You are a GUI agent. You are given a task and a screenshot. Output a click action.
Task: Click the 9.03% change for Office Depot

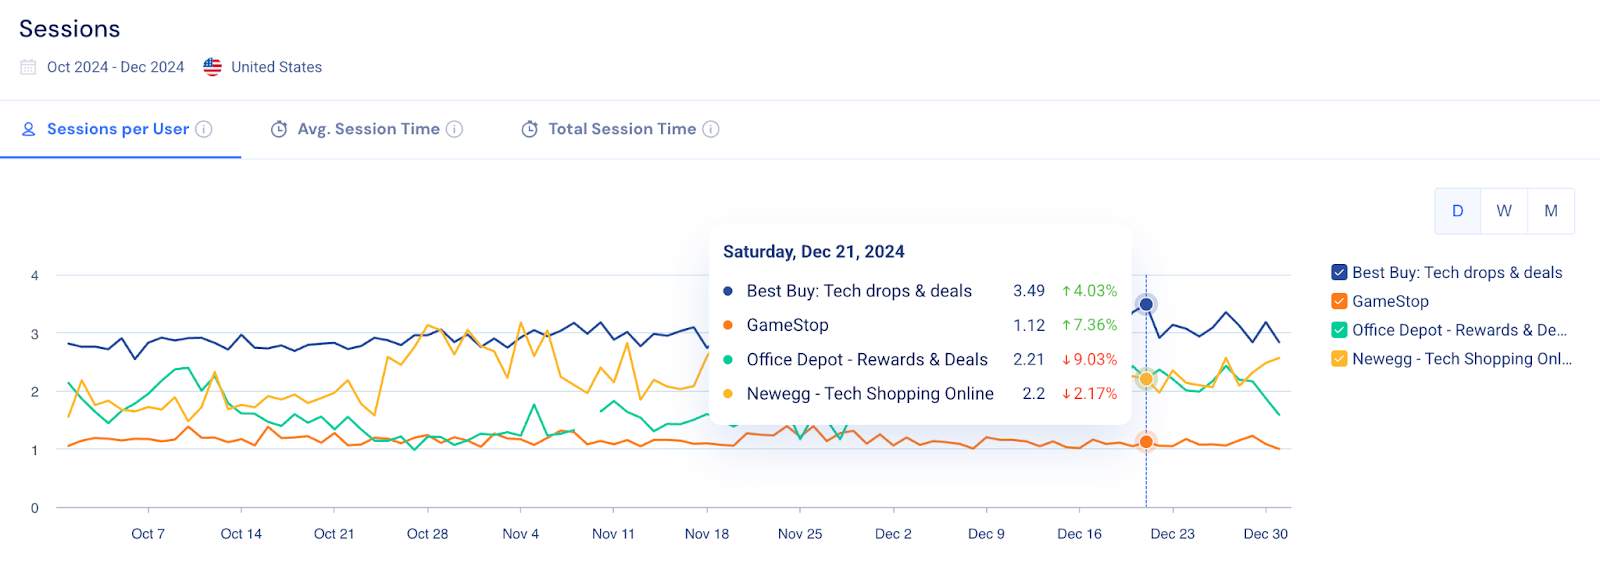tap(1095, 359)
